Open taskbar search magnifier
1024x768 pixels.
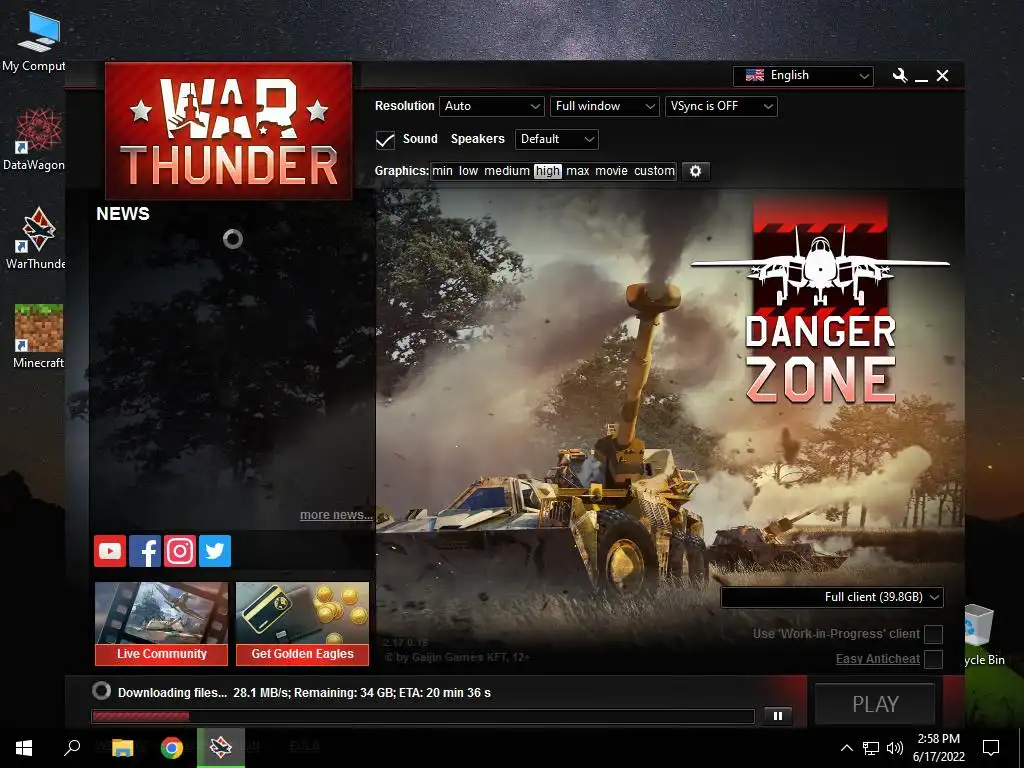(72, 748)
